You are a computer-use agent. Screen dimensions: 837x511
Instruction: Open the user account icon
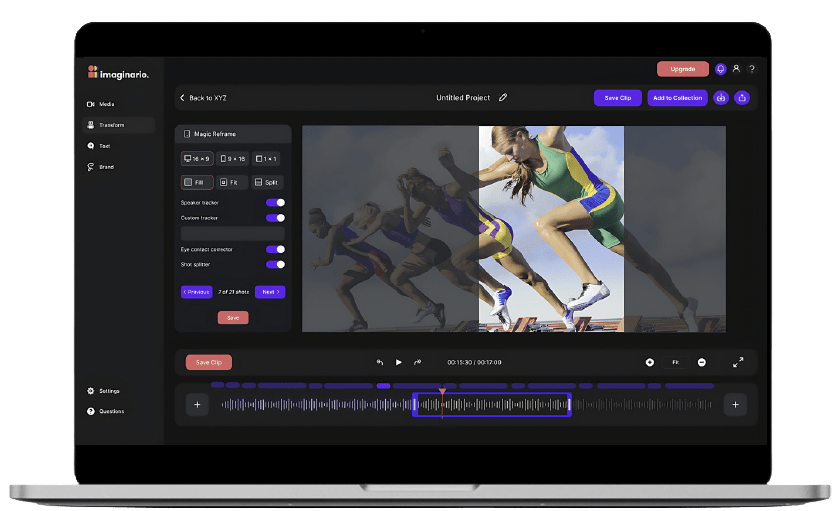tap(736, 69)
